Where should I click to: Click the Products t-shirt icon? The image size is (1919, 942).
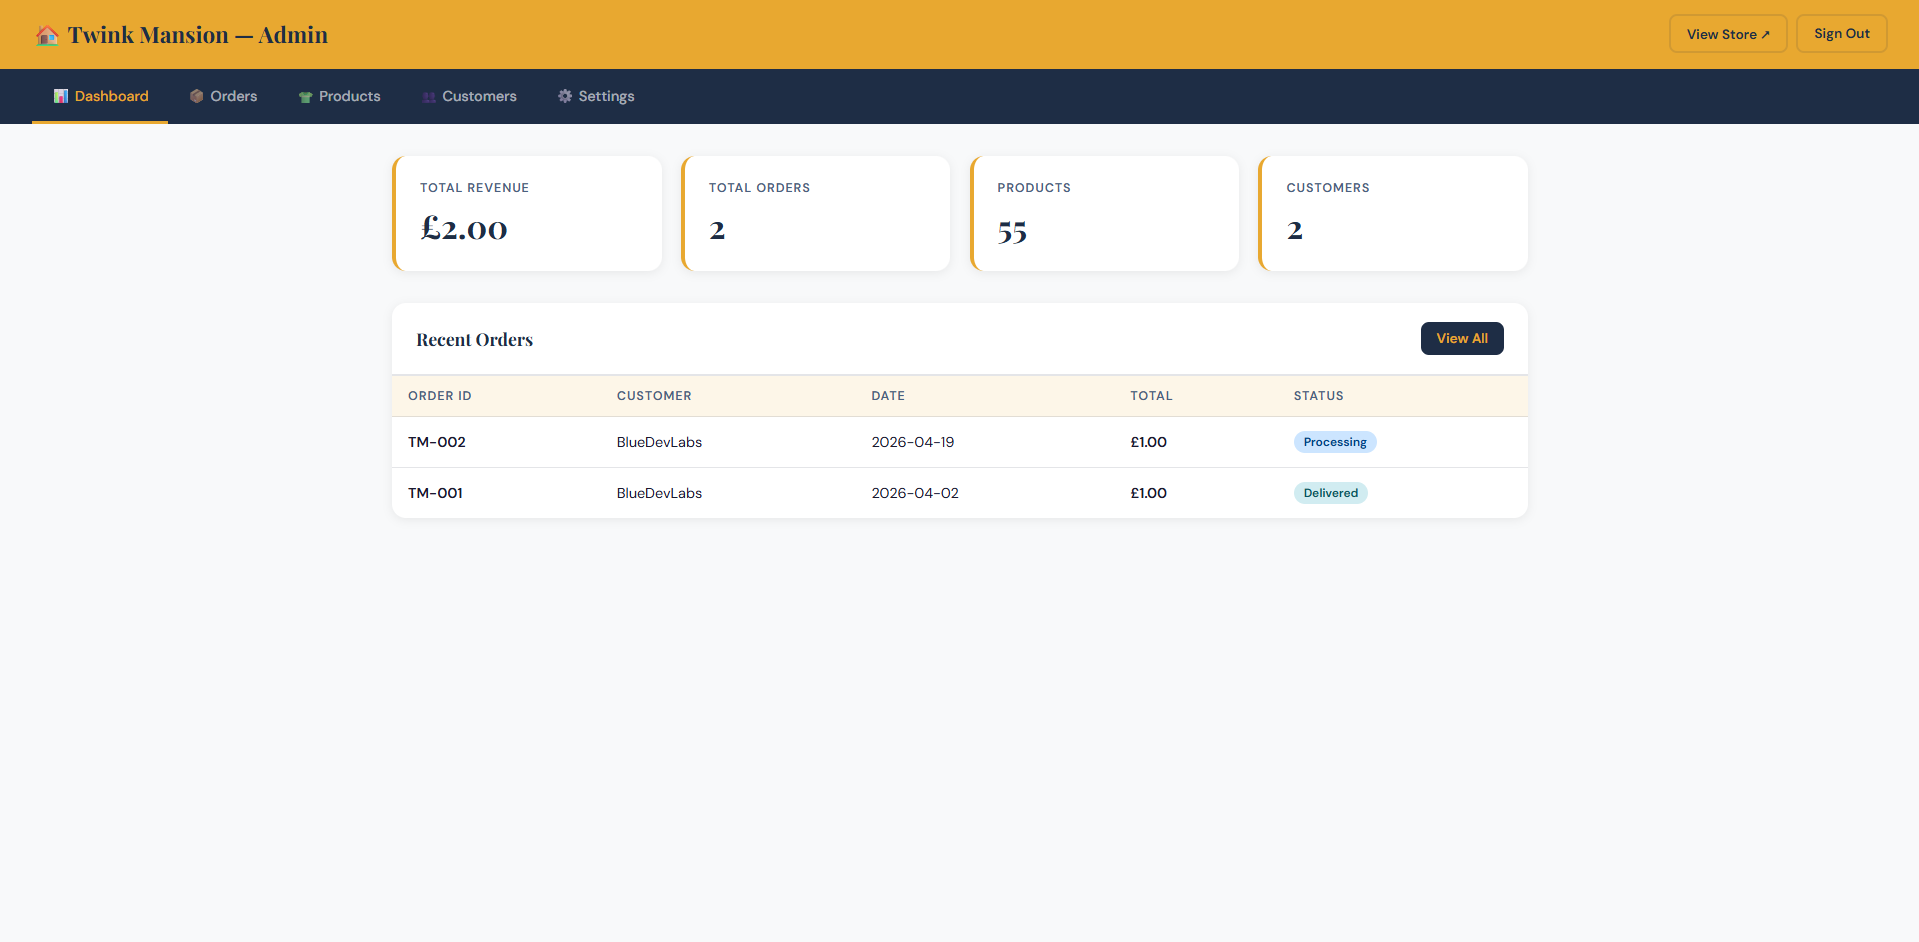pos(305,97)
